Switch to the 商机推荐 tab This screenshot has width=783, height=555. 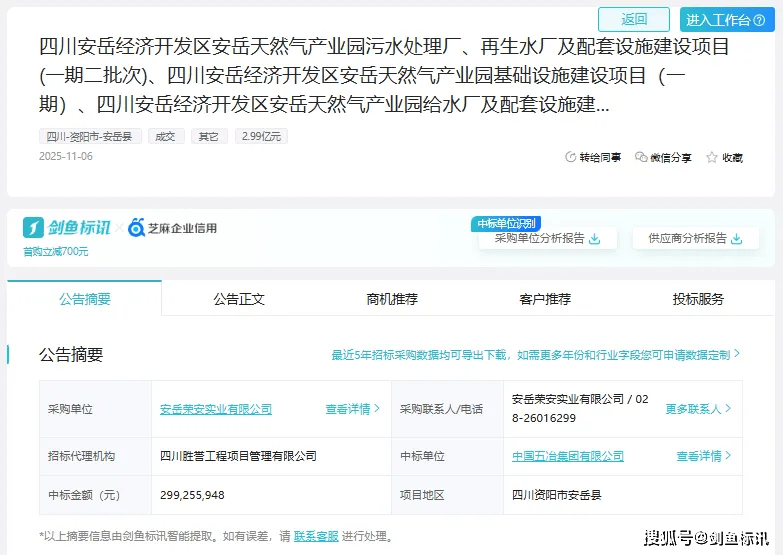pyautogui.click(x=392, y=299)
